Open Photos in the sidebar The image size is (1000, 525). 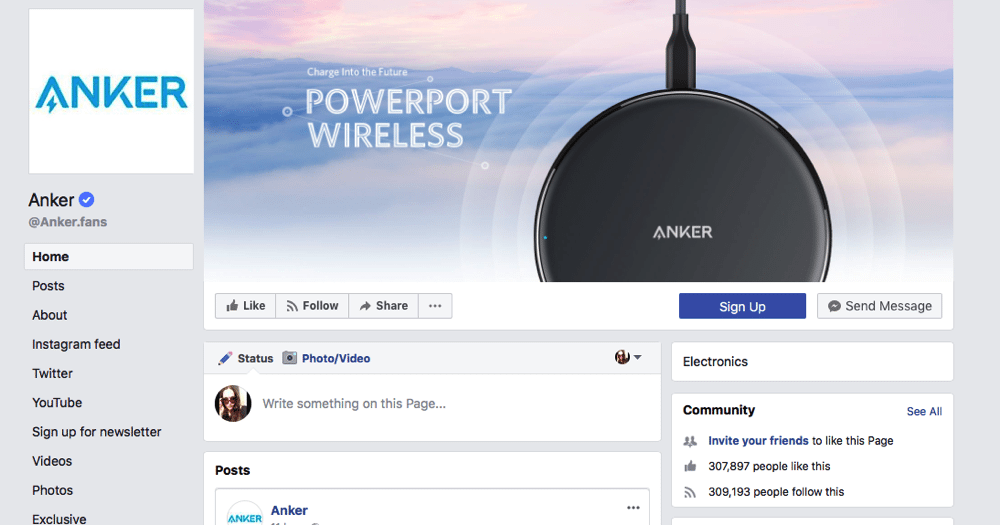(53, 491)
